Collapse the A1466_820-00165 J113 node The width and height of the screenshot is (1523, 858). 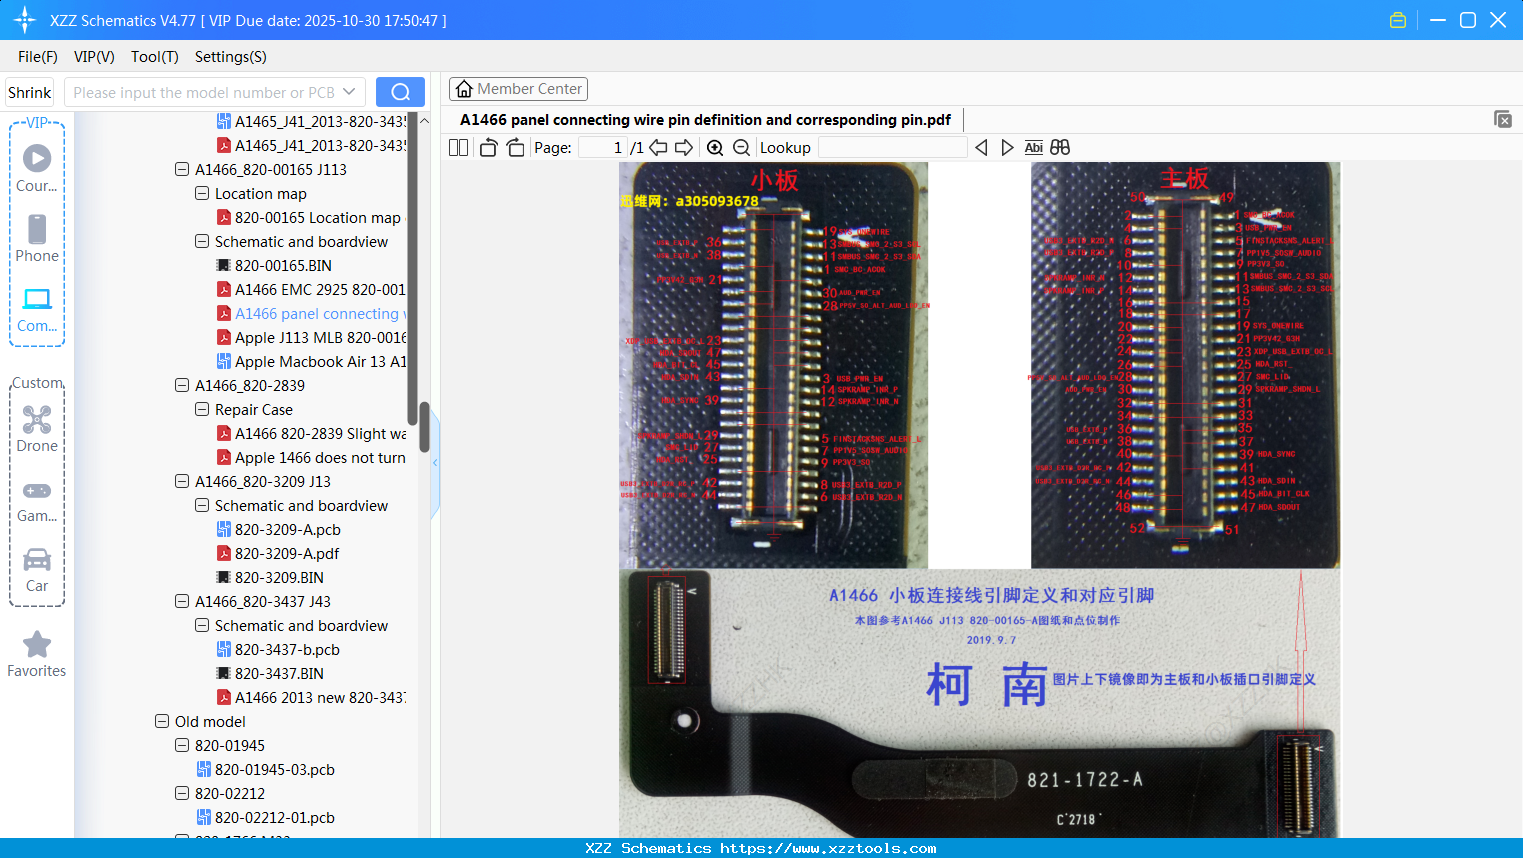click(x=182, y=170)
